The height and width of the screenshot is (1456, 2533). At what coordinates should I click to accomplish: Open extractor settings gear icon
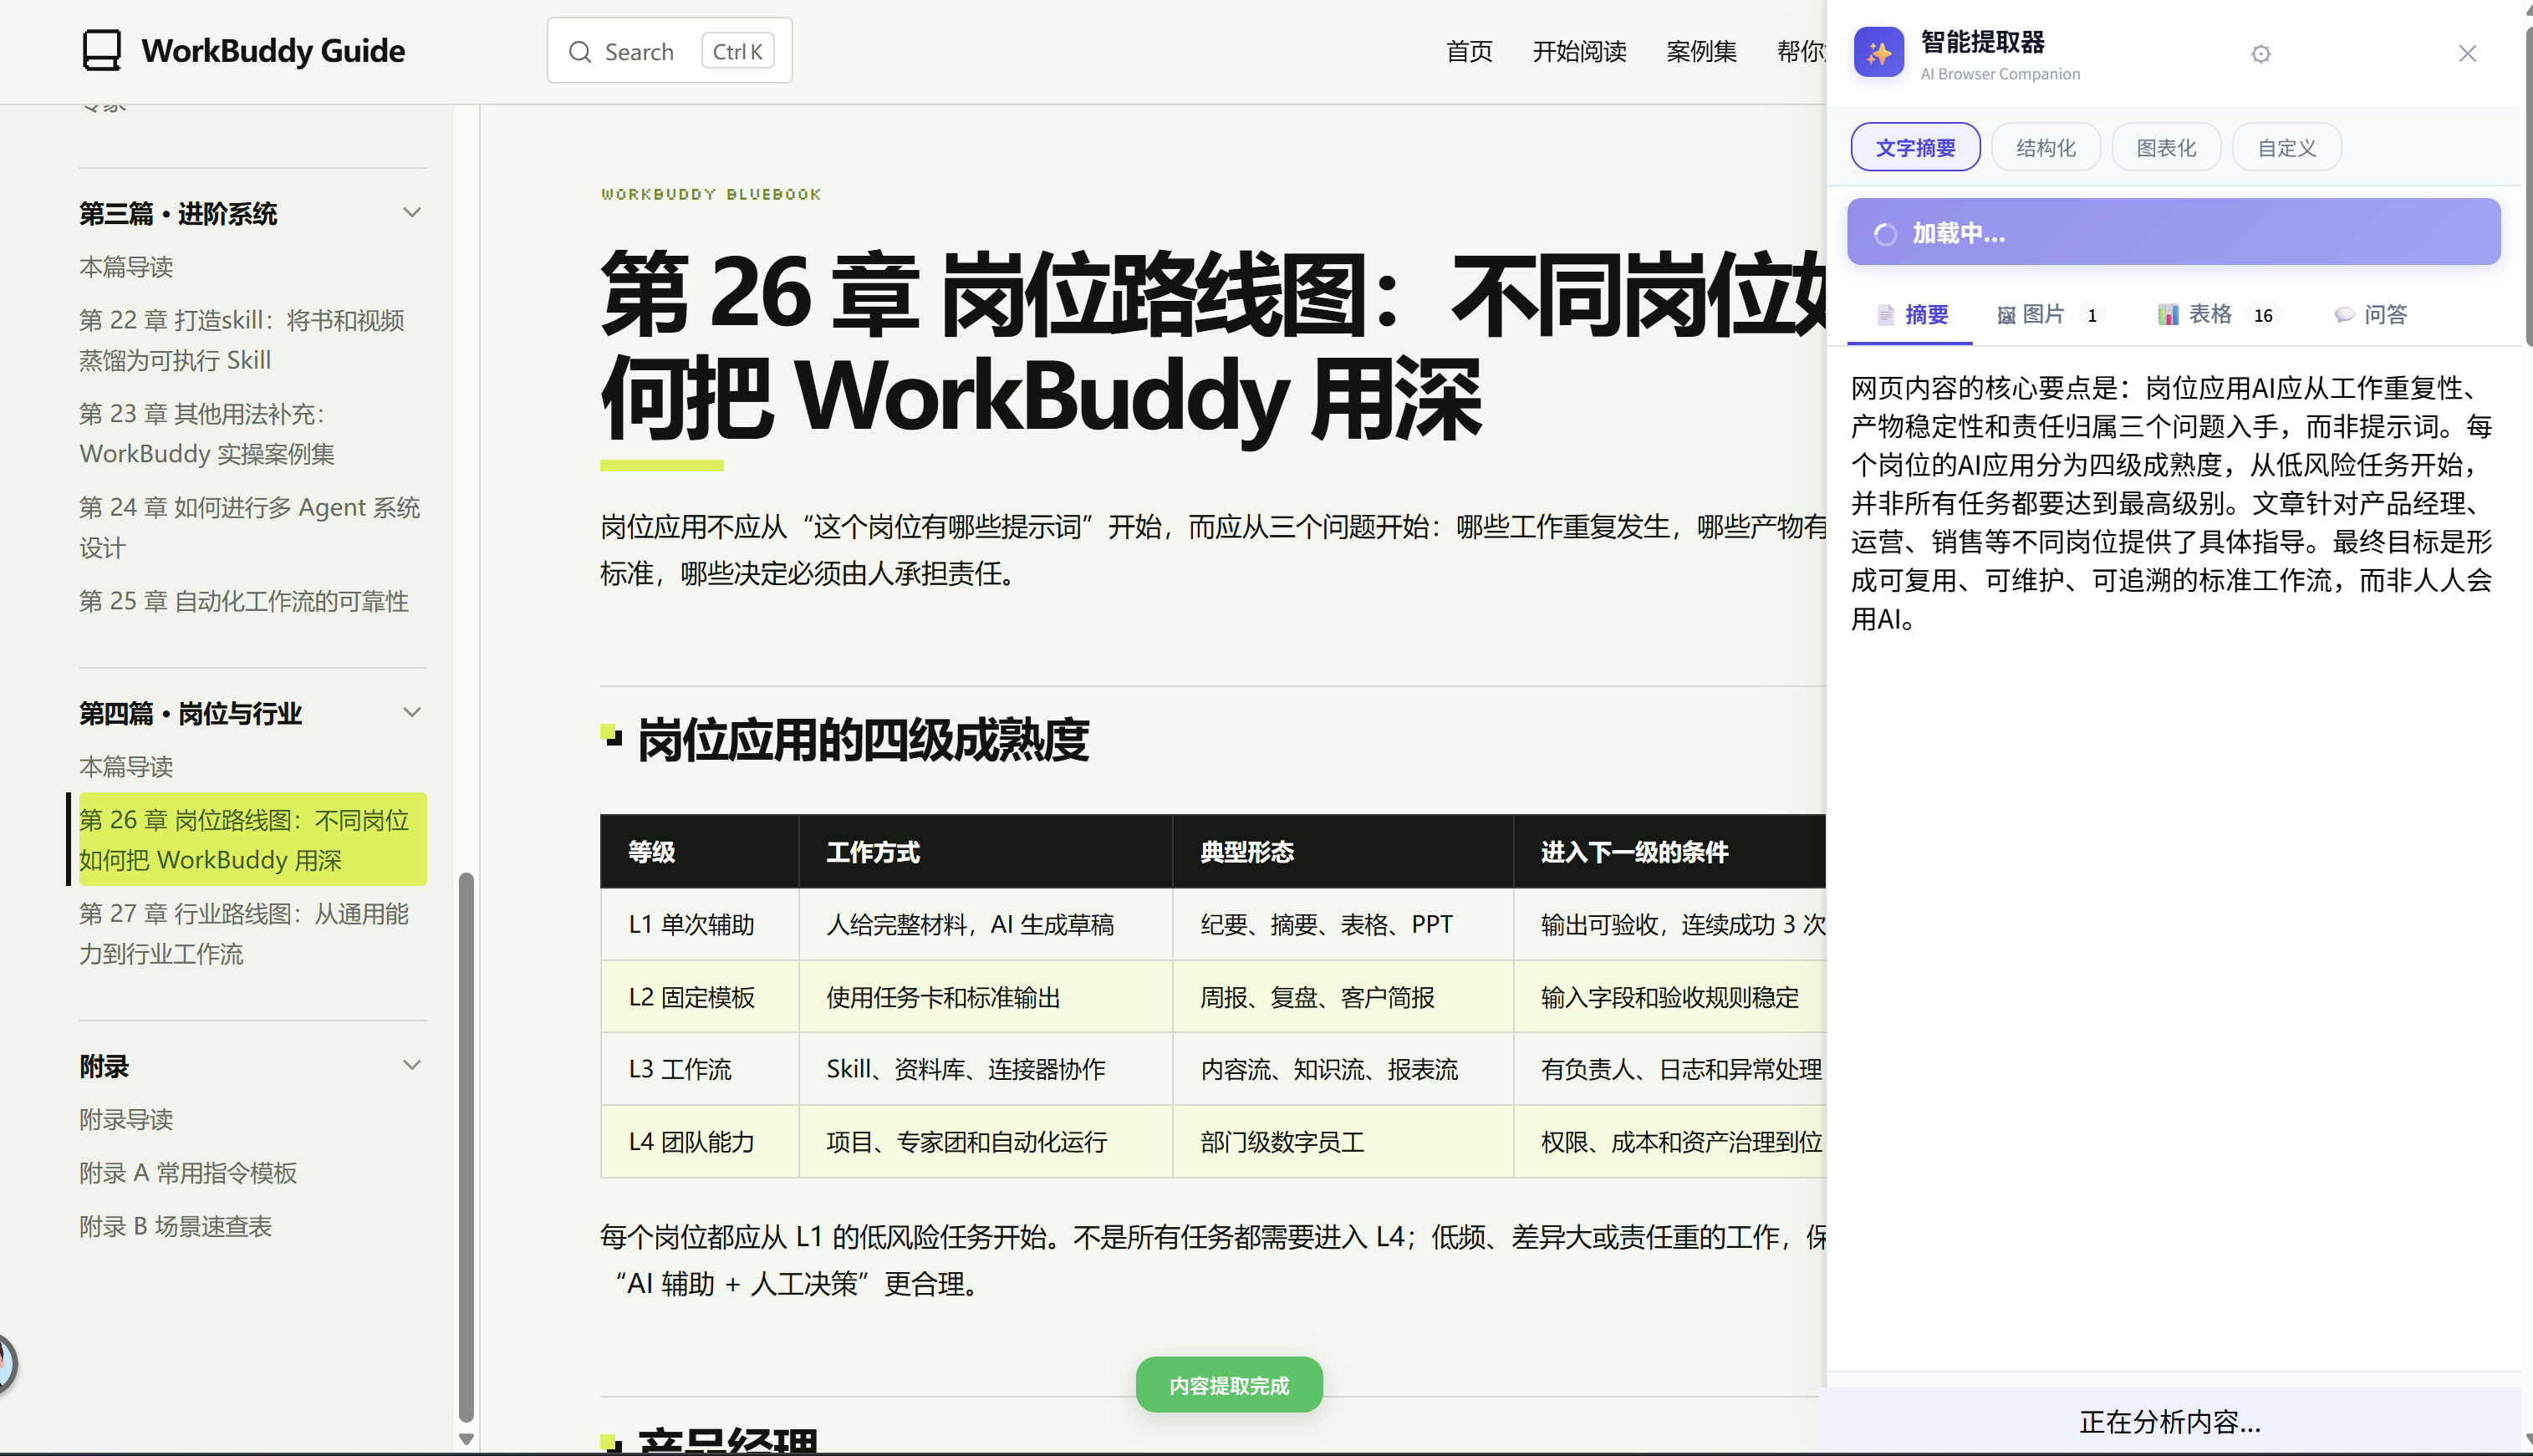tap(2260, 54)
